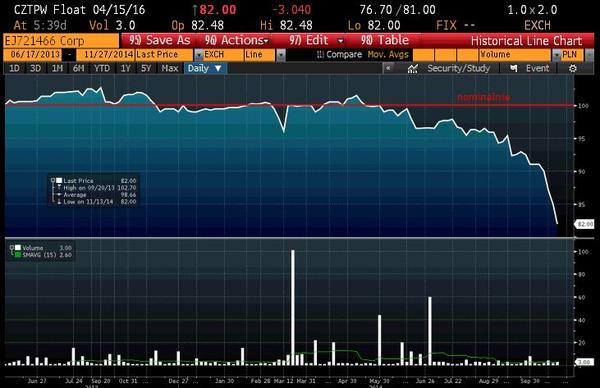This screenshot has width=600, height=388.
Task: Select the 6M time range tab
Action: tap(78, 68)
